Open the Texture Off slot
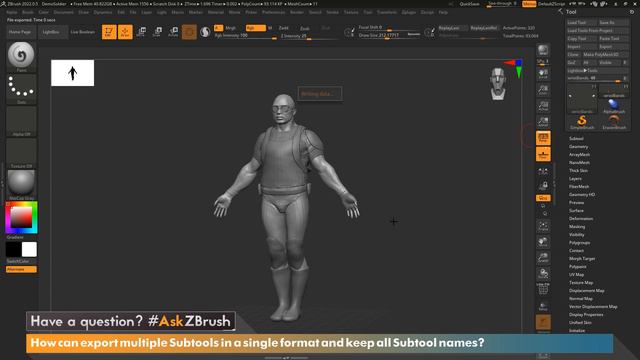The height and width of the screenshot is (360, 640). (21, 153)
